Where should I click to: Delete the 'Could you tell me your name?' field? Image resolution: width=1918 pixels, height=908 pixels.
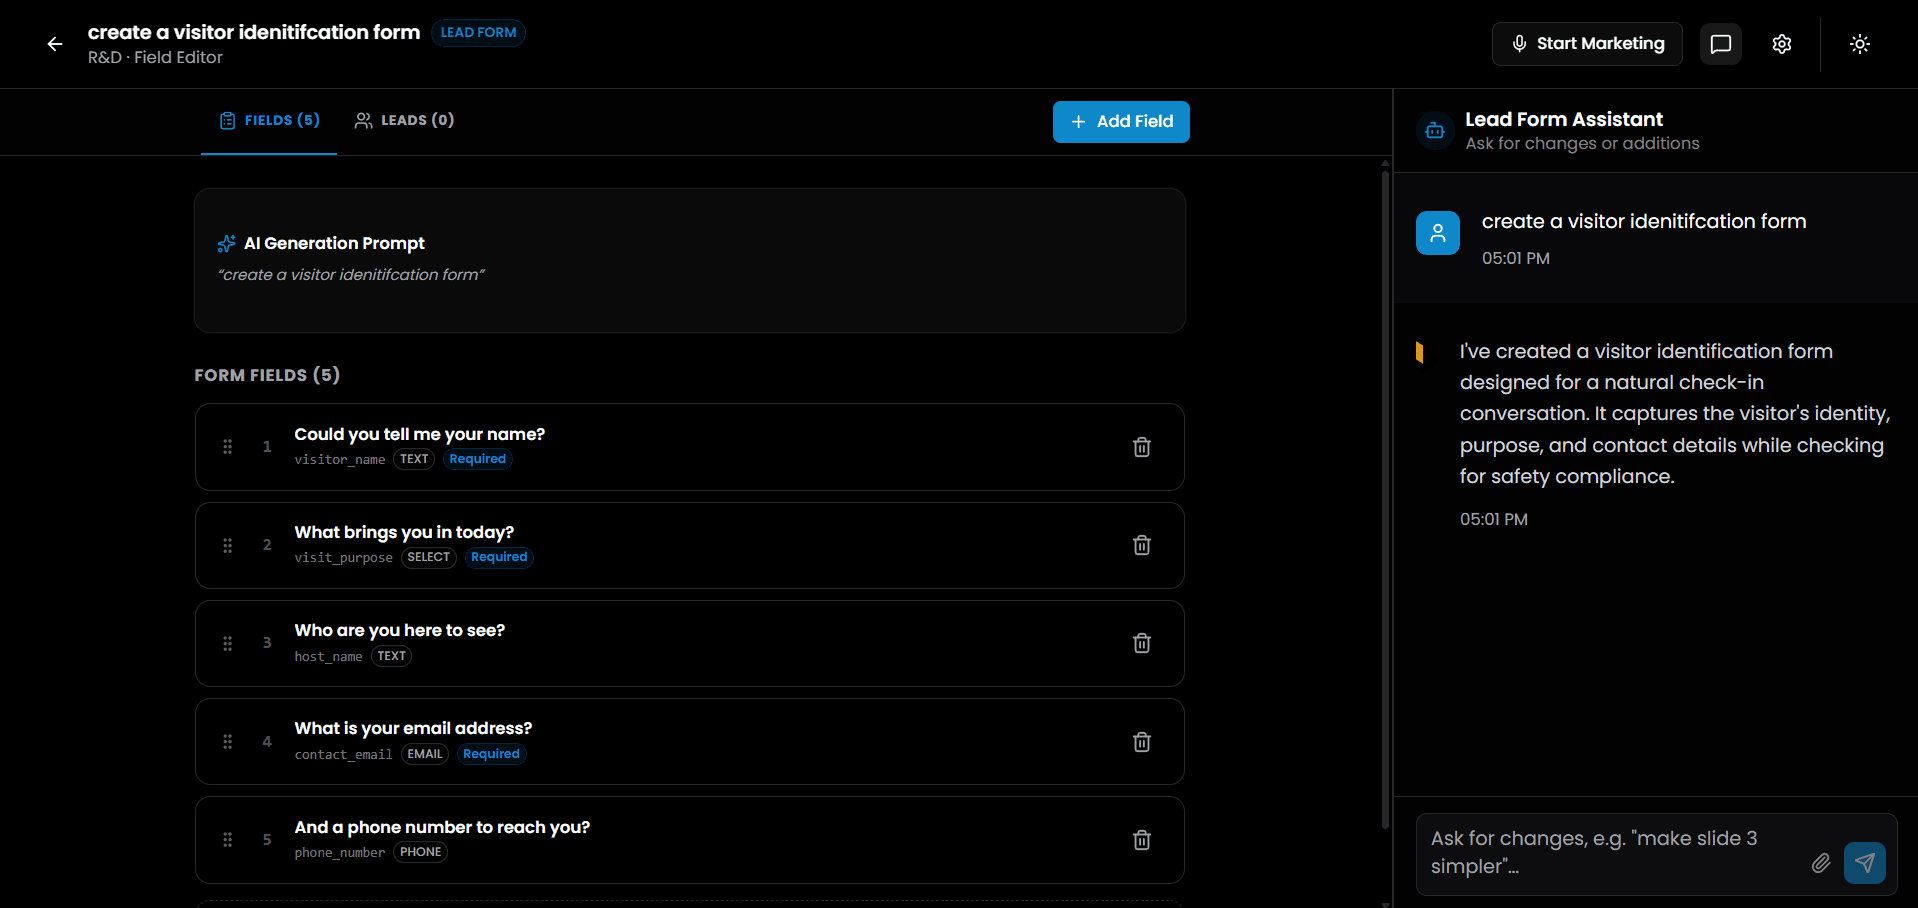point(1142,447)
